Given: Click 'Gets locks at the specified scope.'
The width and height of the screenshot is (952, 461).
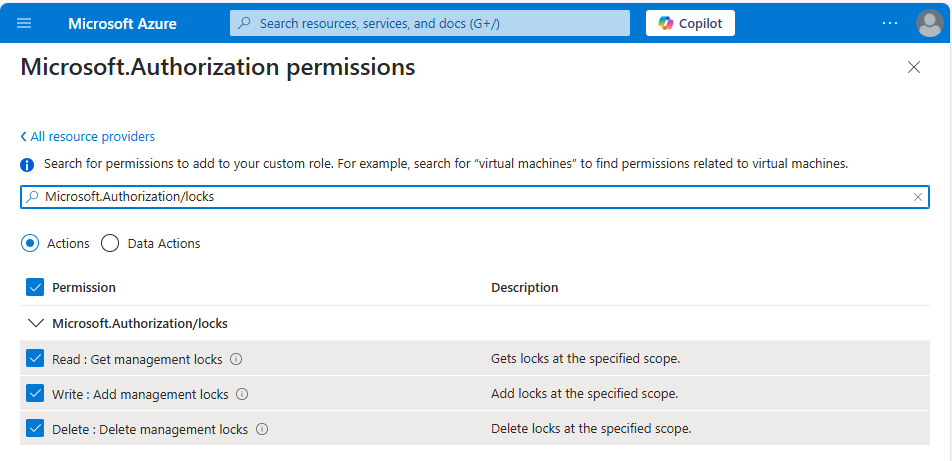Looking at the screenshot, I should pos(585,358).
